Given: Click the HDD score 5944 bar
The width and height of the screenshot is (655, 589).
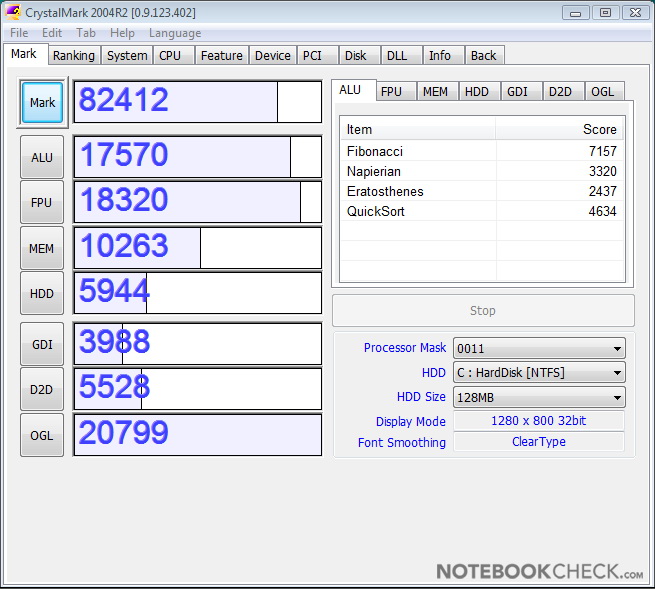Looking at the screenshot, I should (x=198, y=293).
